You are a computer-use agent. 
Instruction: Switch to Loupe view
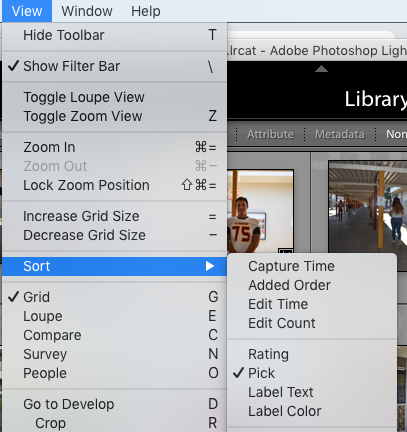pos(114,316)
